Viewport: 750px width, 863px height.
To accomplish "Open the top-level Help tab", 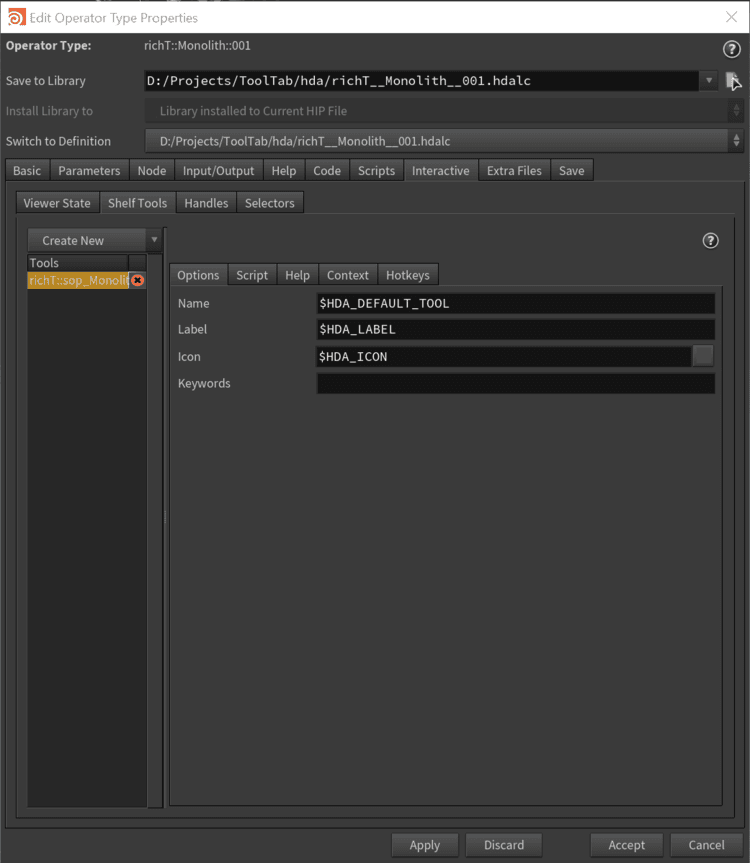I will click(x=284, y=171).
